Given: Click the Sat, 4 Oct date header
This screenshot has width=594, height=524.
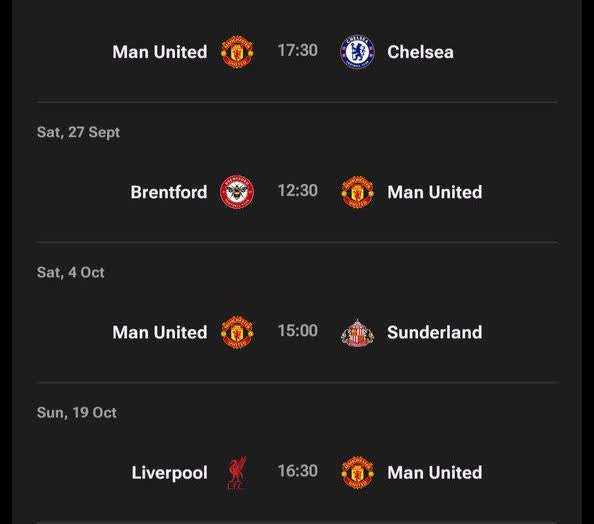Looking at the screenshot, I should point(70,272).
